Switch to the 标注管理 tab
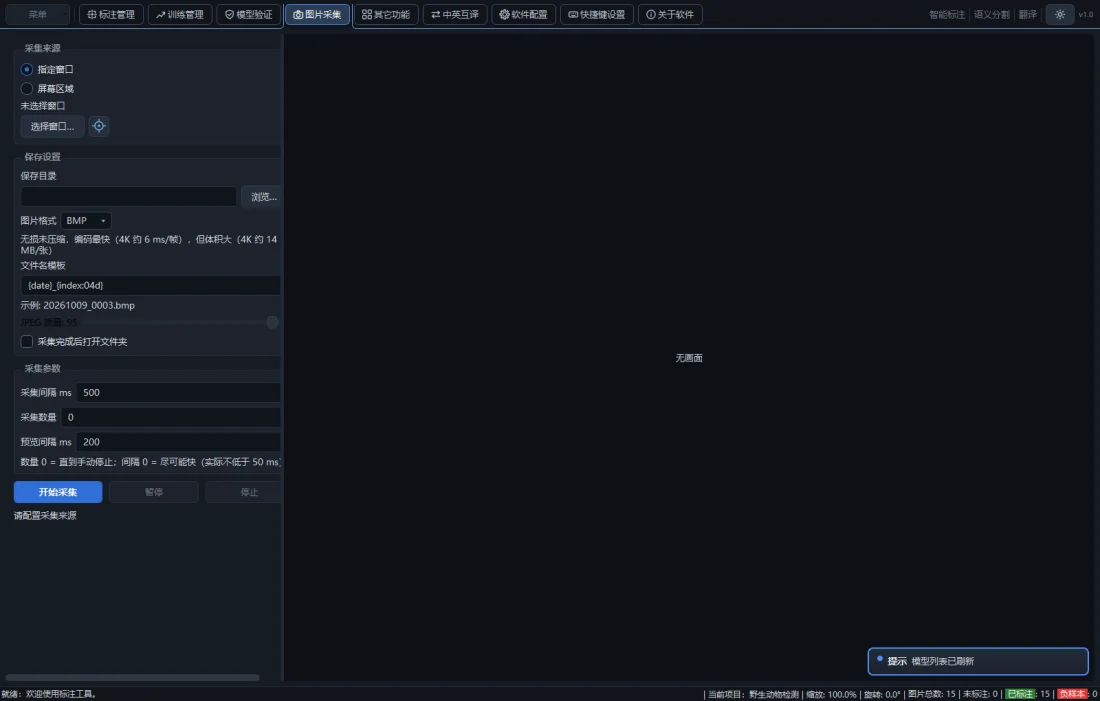 (x=112, y=15)
